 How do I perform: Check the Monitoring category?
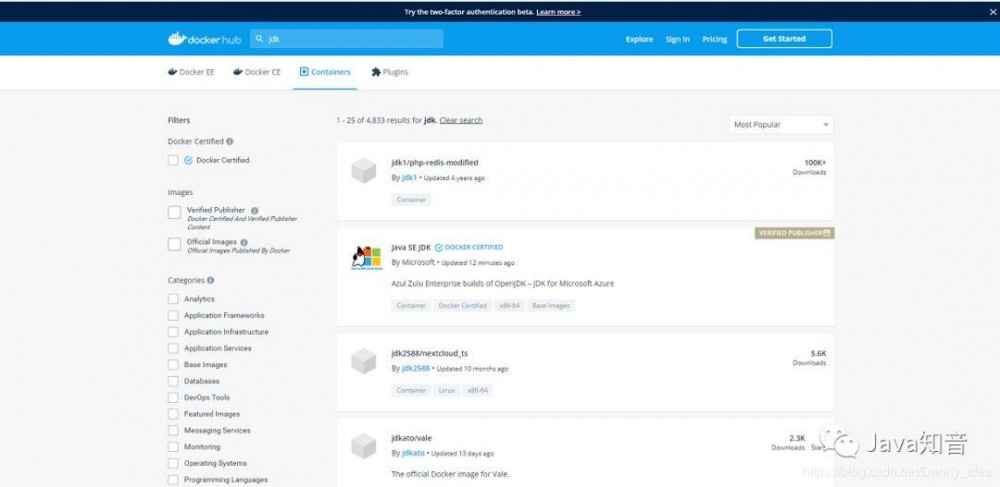173,447
